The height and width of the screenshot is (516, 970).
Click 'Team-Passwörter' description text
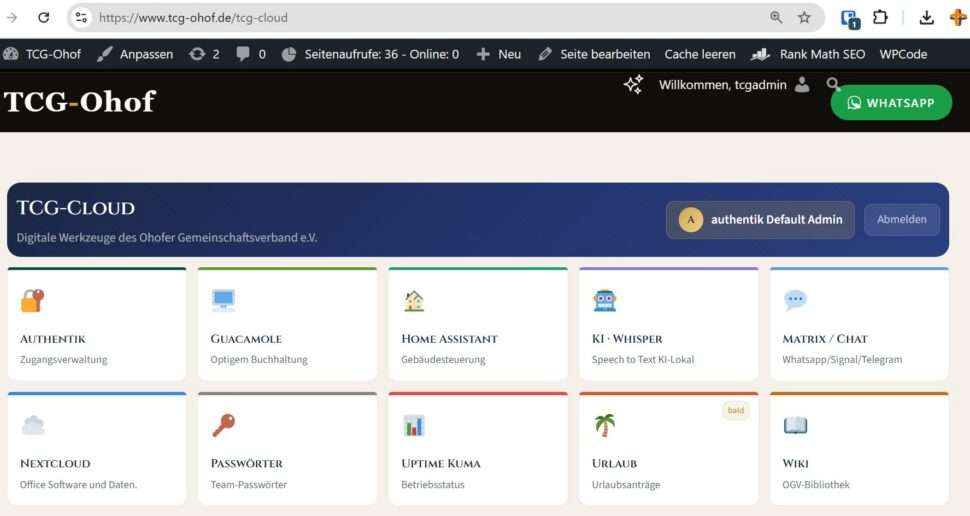[249, 484]
